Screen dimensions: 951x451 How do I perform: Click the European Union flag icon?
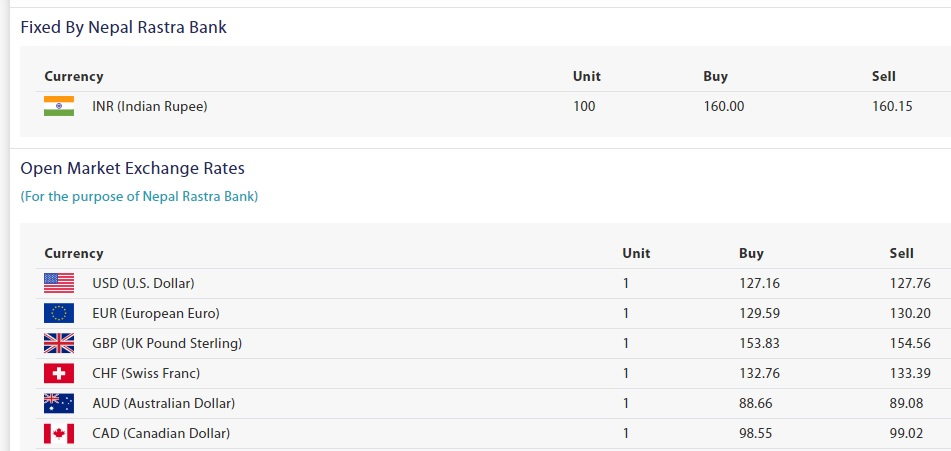point(59,313)
